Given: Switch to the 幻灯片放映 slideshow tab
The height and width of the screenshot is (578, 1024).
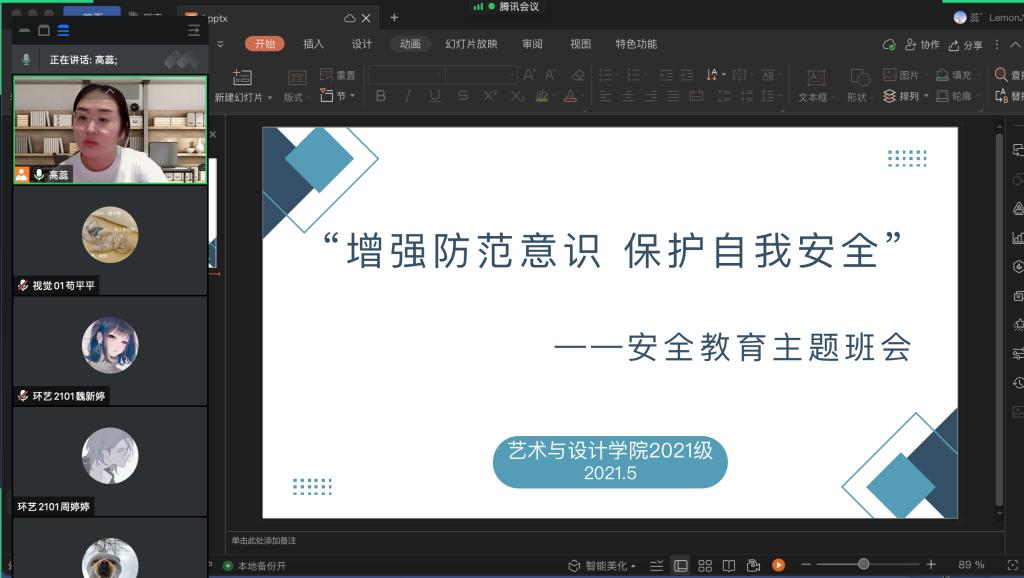Looking at the screenshot, I should click(471, 44).
